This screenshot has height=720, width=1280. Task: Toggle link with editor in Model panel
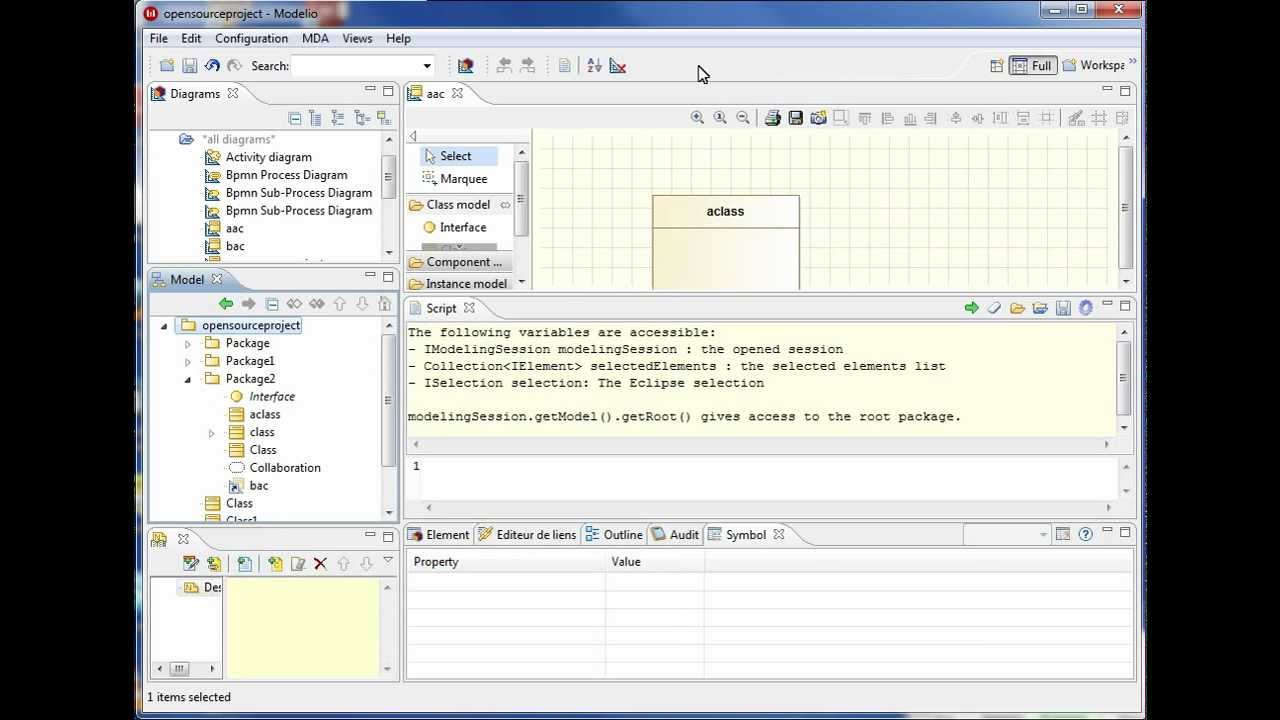(294, 304)
